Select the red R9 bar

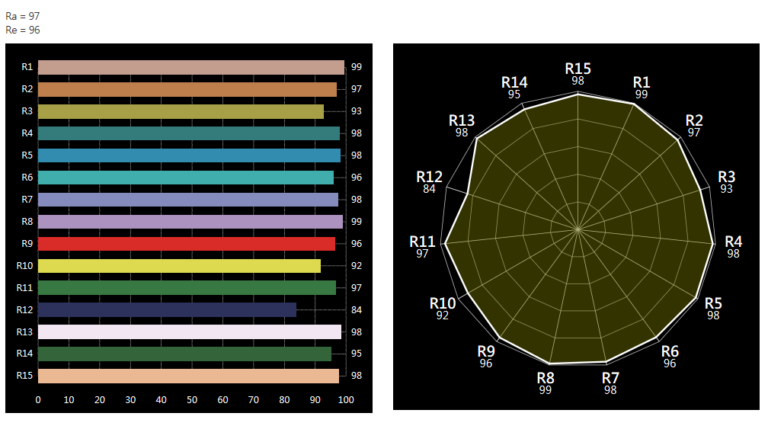tap(187, 244)
